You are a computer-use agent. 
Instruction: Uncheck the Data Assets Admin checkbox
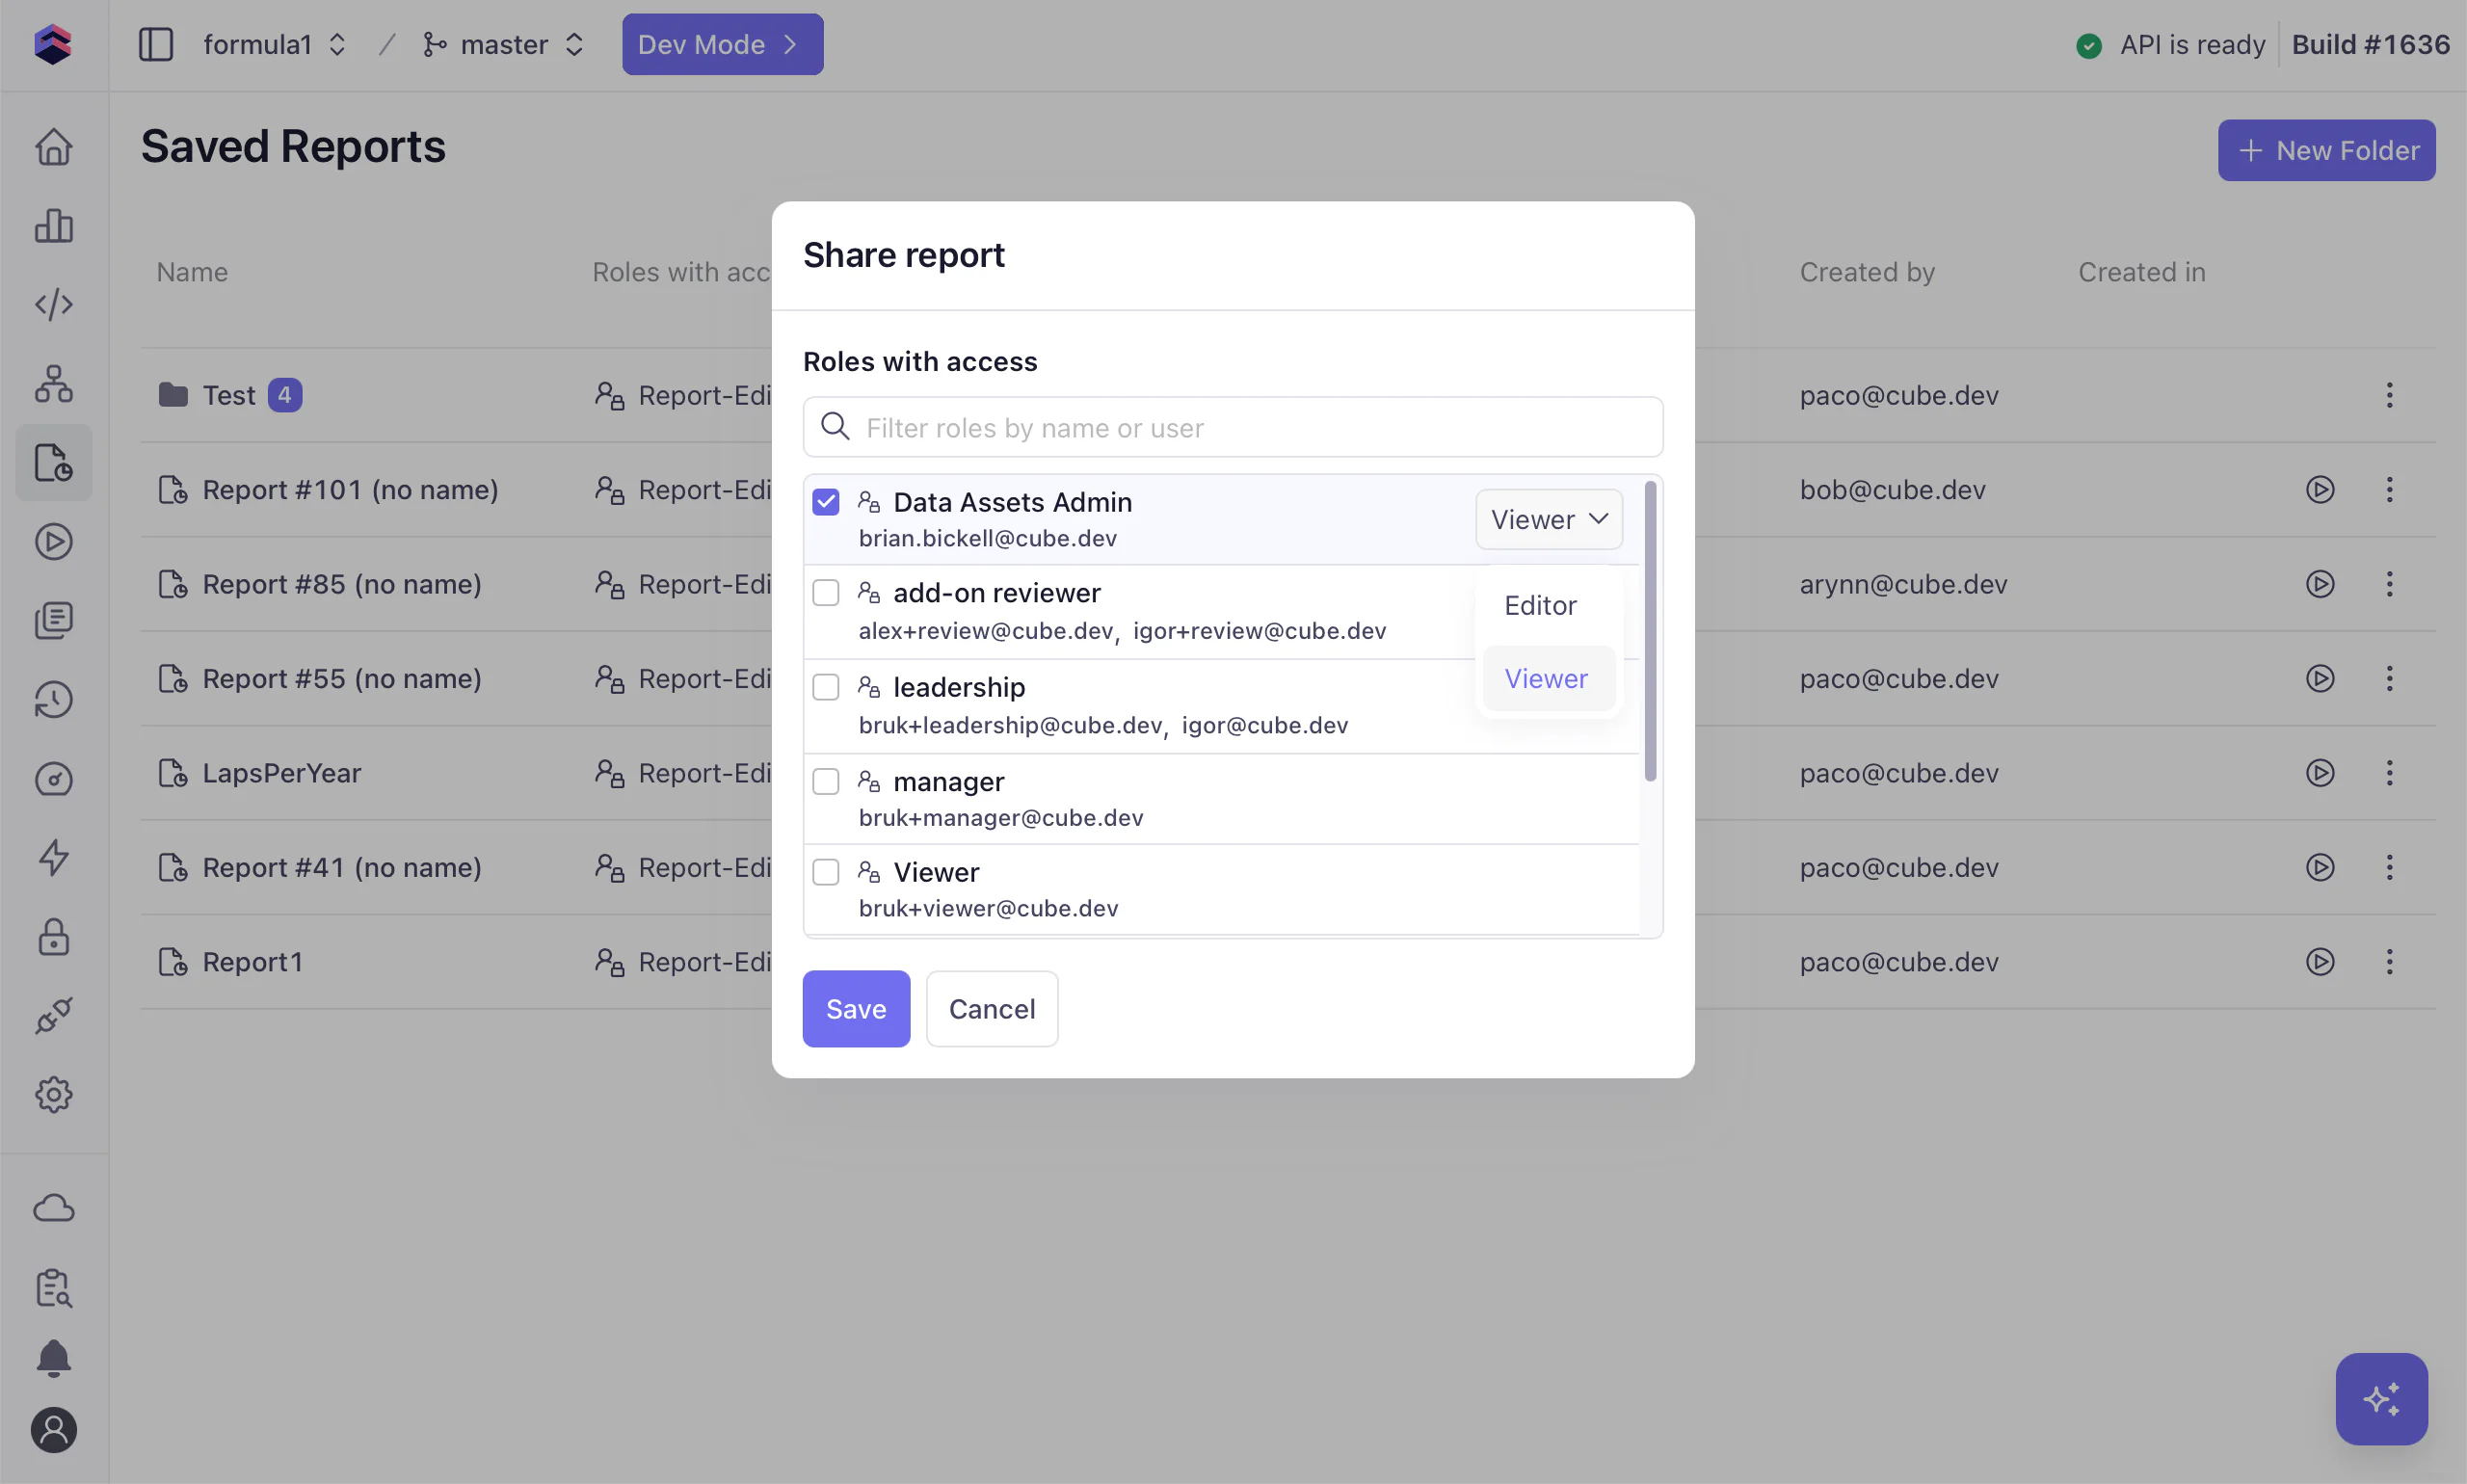(825, 502)
